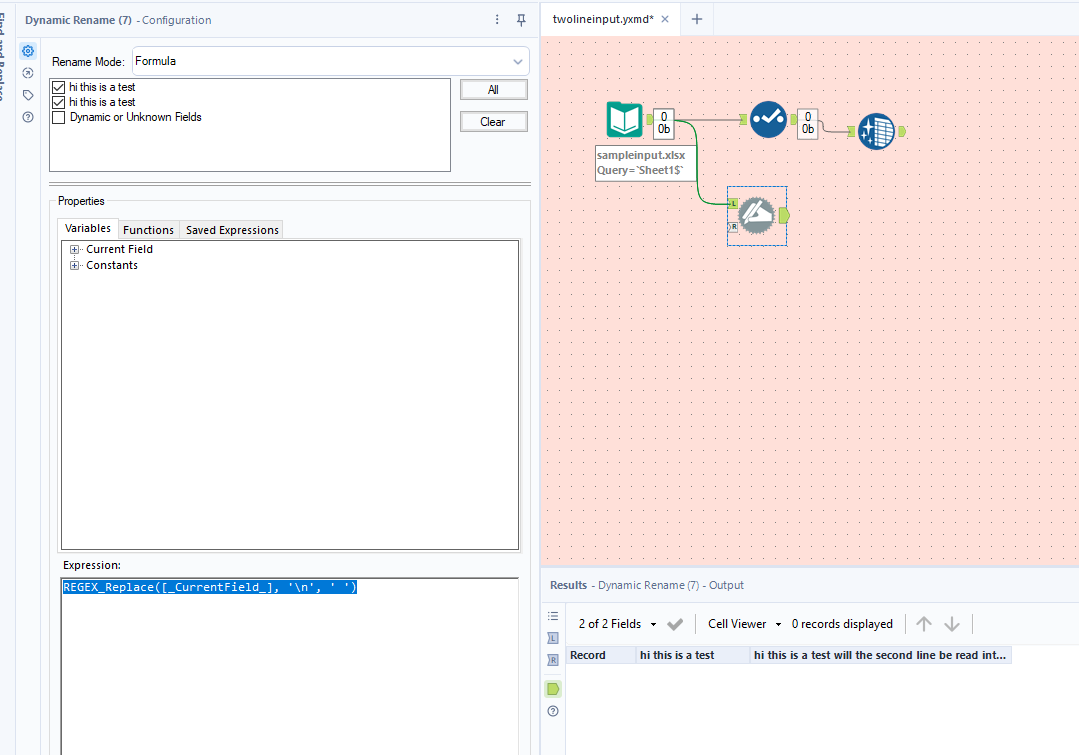The width and height of the screenshot is (1079, 755).
Task: Switch to the Functions tab
Action: 148,229
